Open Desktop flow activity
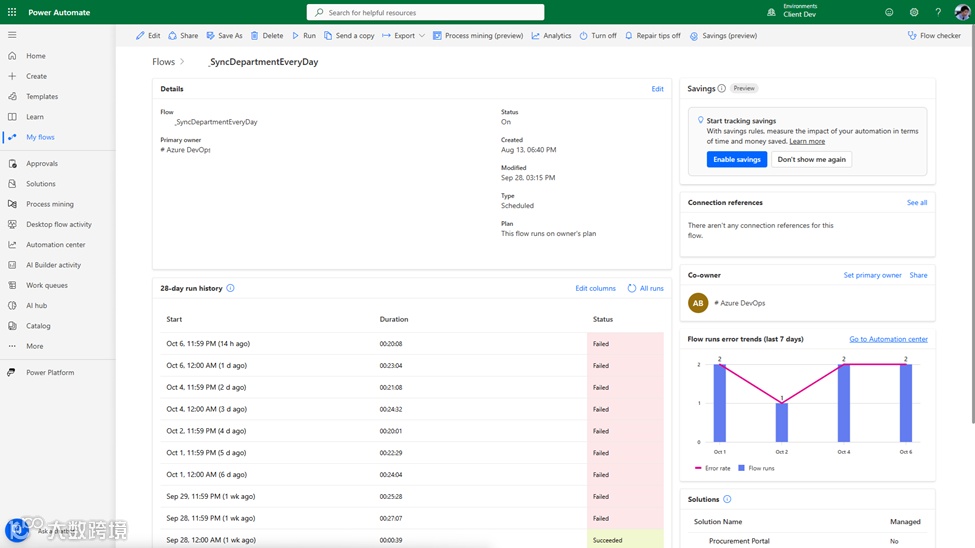975x548 pixels. click(58, 225)
